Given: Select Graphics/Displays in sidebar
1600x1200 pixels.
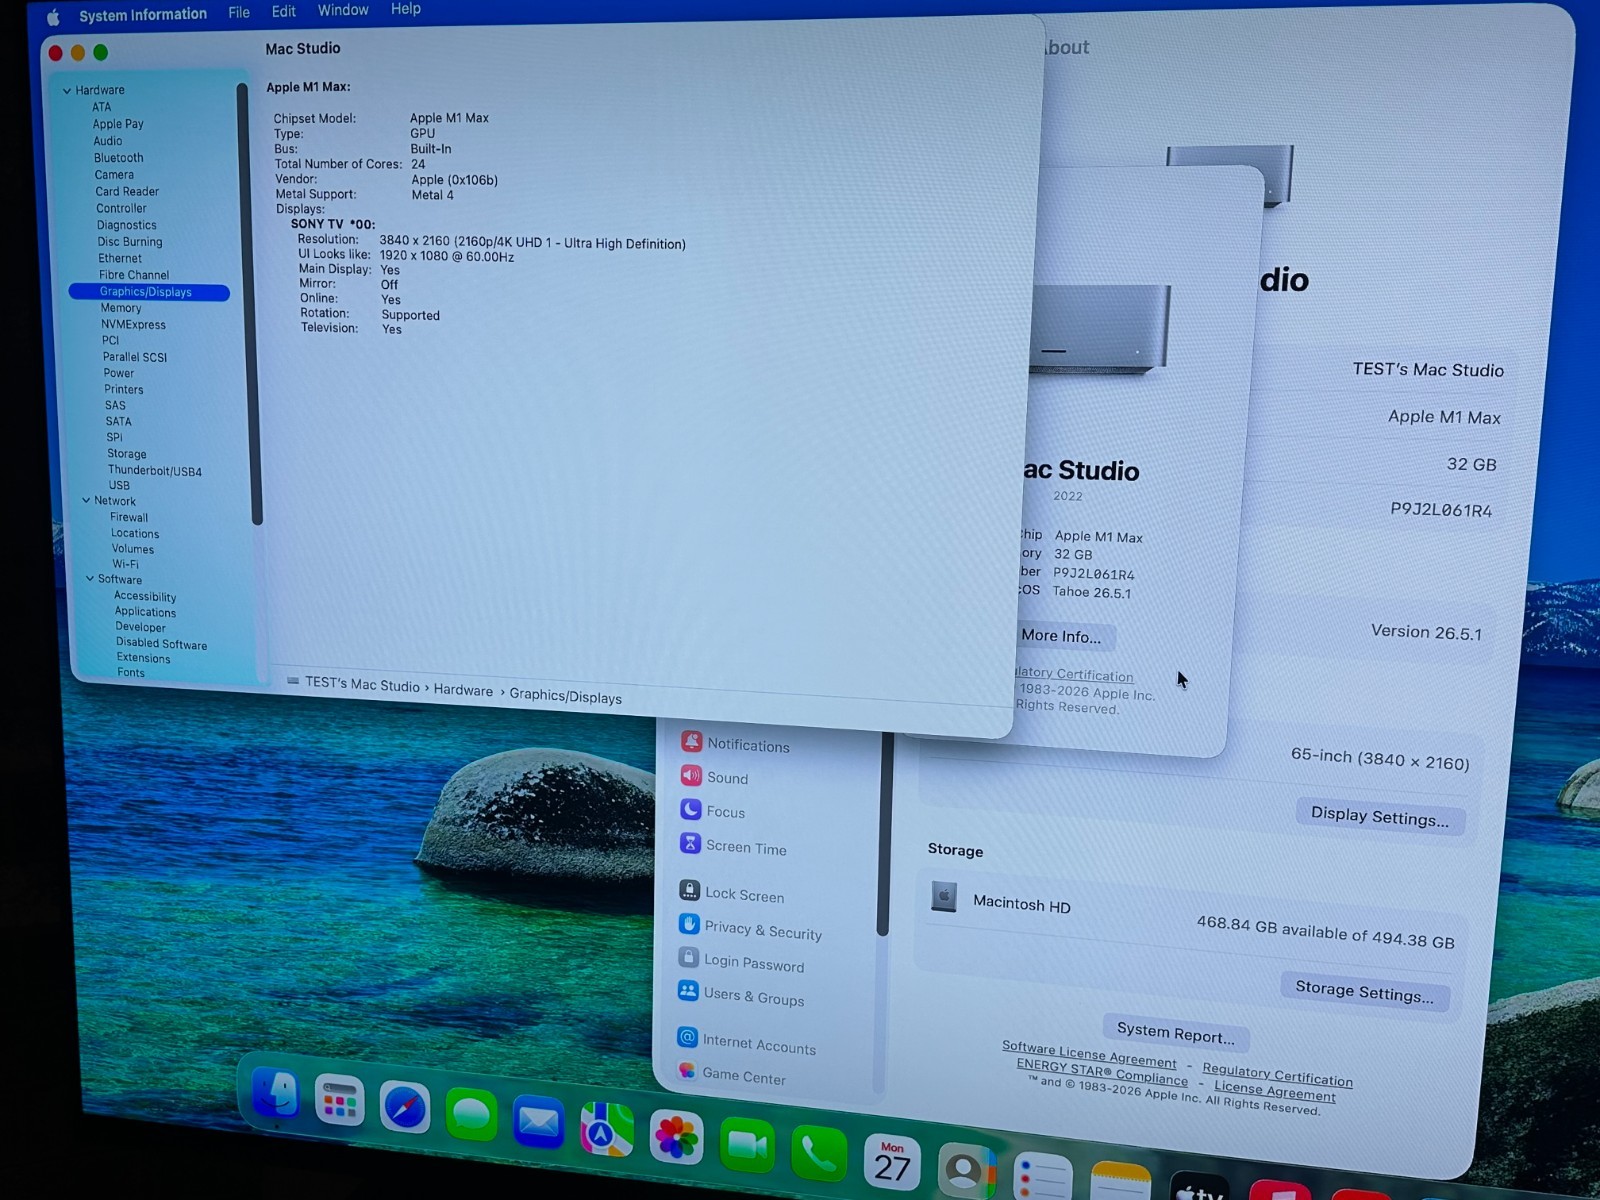Looking at the screenshot, I should [149, 292].
